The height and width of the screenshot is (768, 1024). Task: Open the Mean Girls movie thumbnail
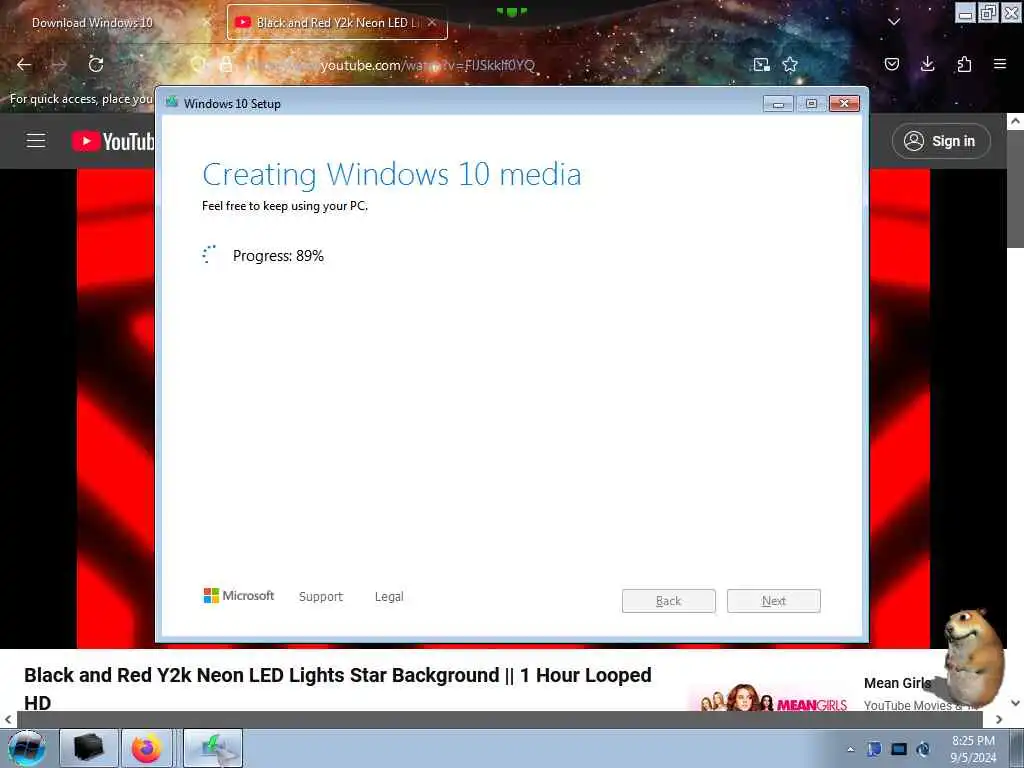coord(773,697)
